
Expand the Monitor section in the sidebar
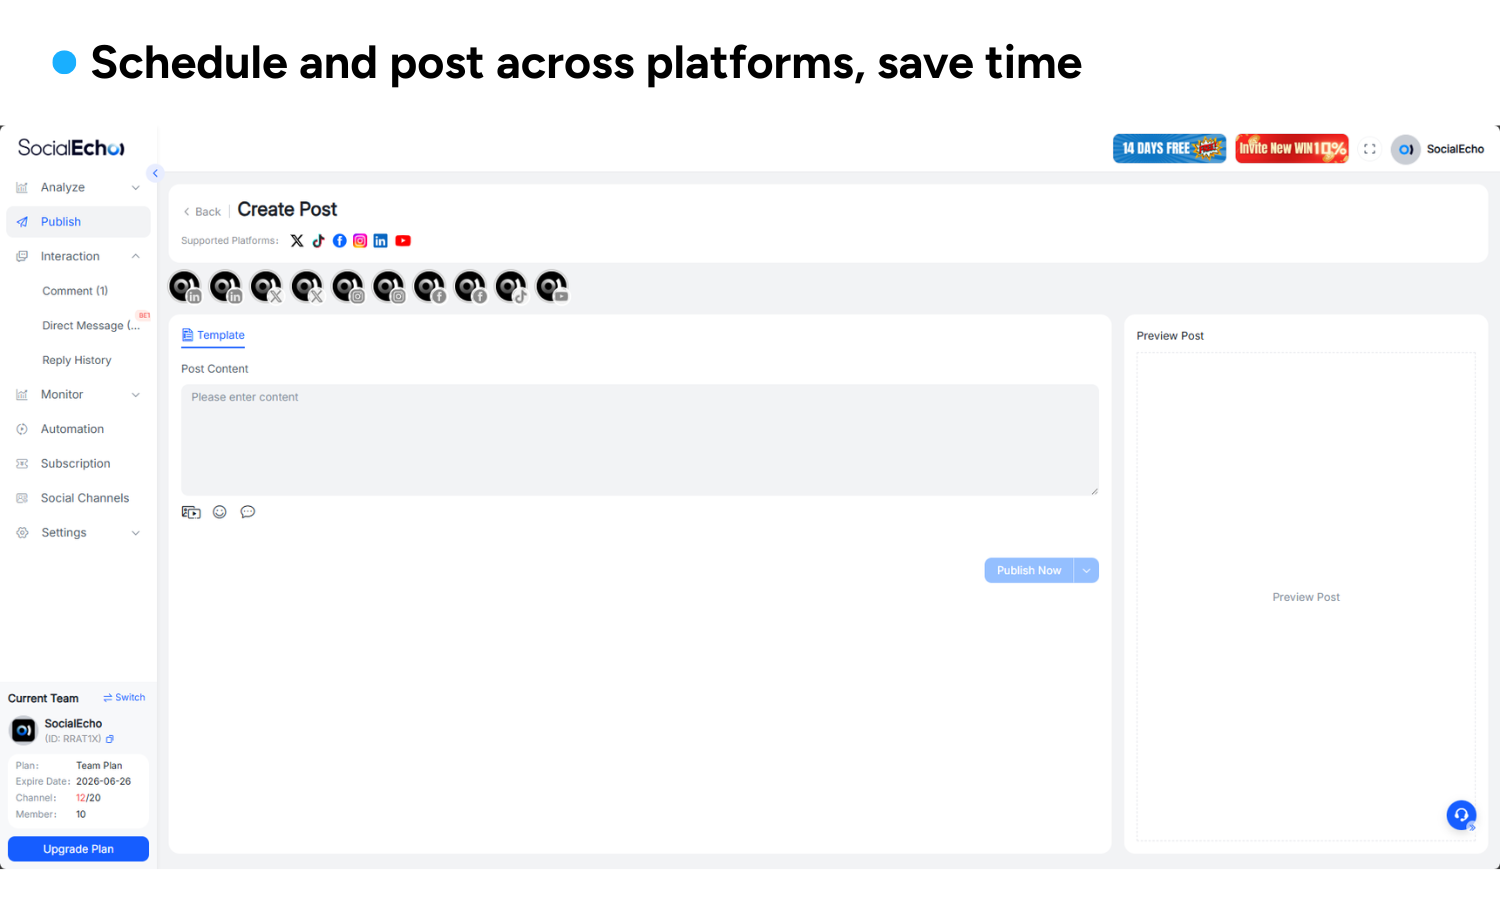coord(136,394)
